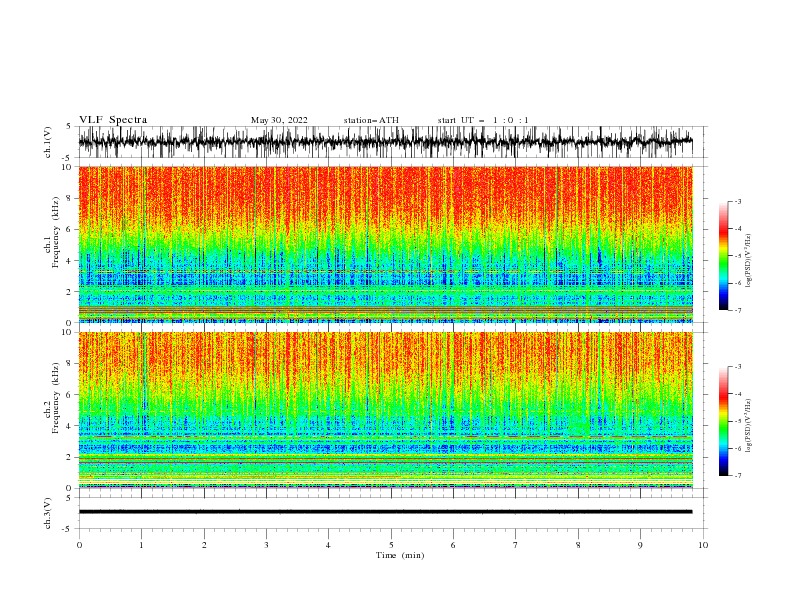Click the 7 tick on the Time axis
This screenshot has height=612, width=792.
516,545
